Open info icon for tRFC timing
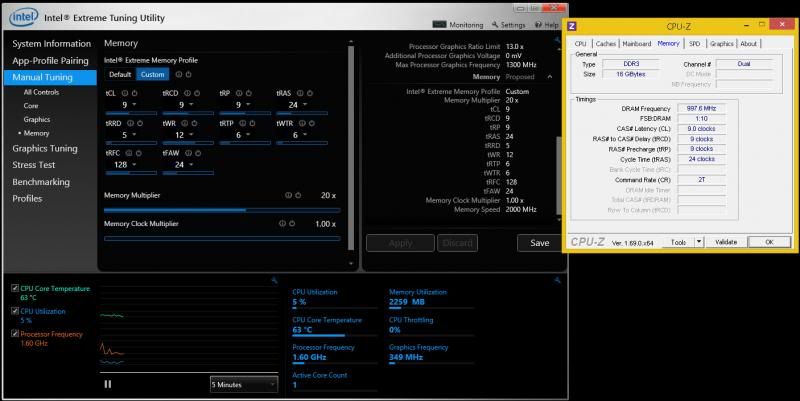 coord(129,153)
